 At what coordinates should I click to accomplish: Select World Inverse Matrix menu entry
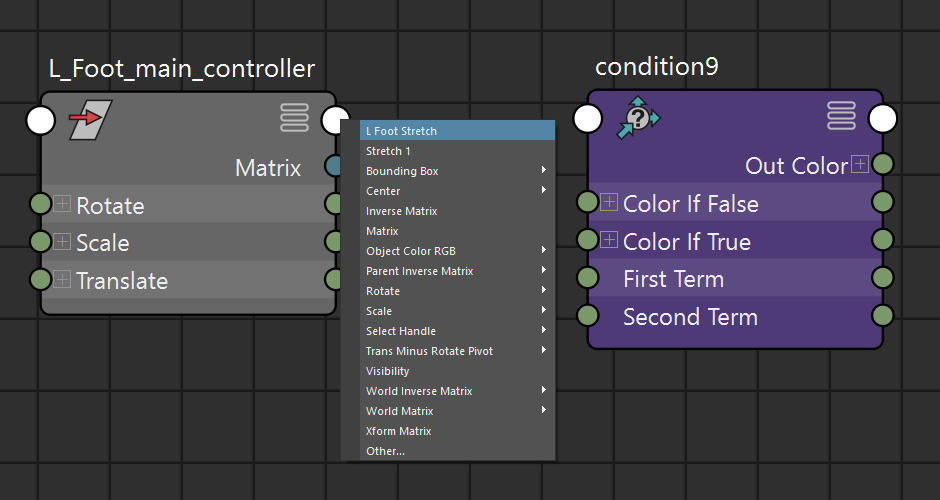[457, 391]
